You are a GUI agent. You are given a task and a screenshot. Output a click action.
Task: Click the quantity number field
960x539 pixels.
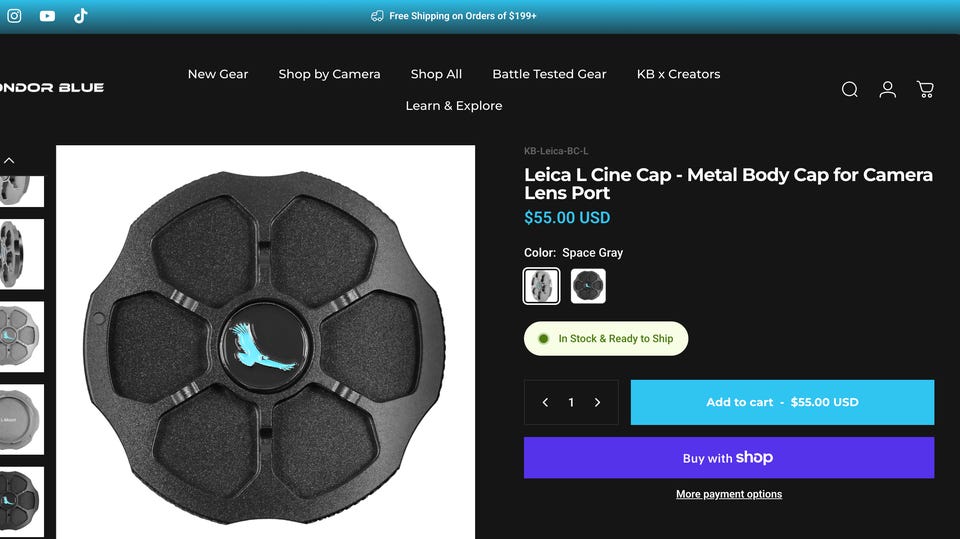(571, 402)
